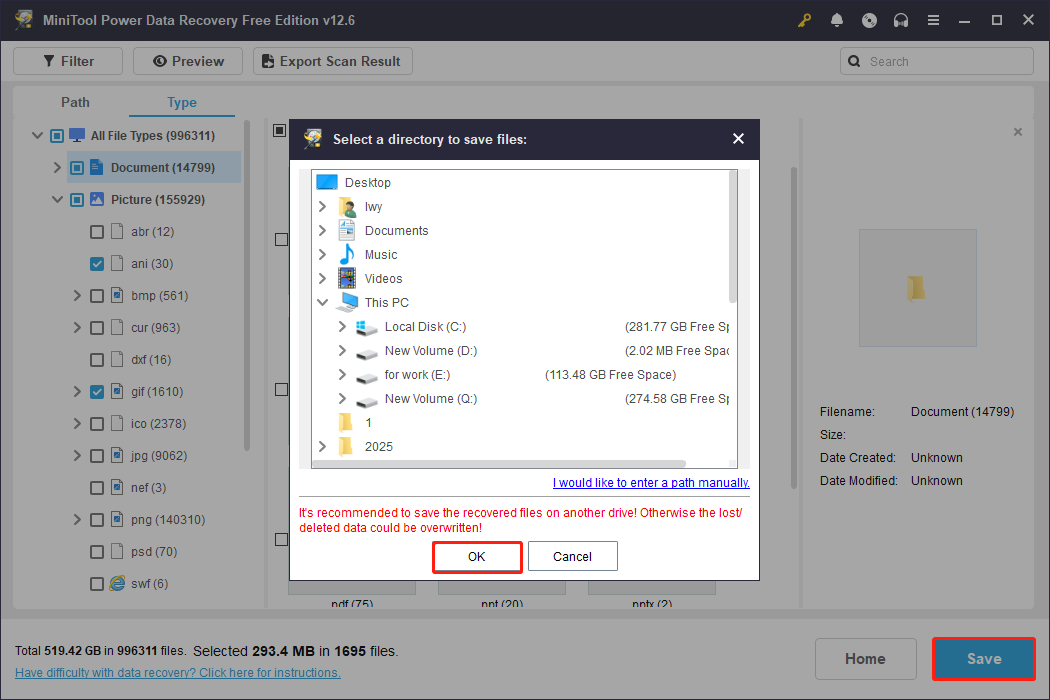Click the search magnifier icon

pos(854,61)
